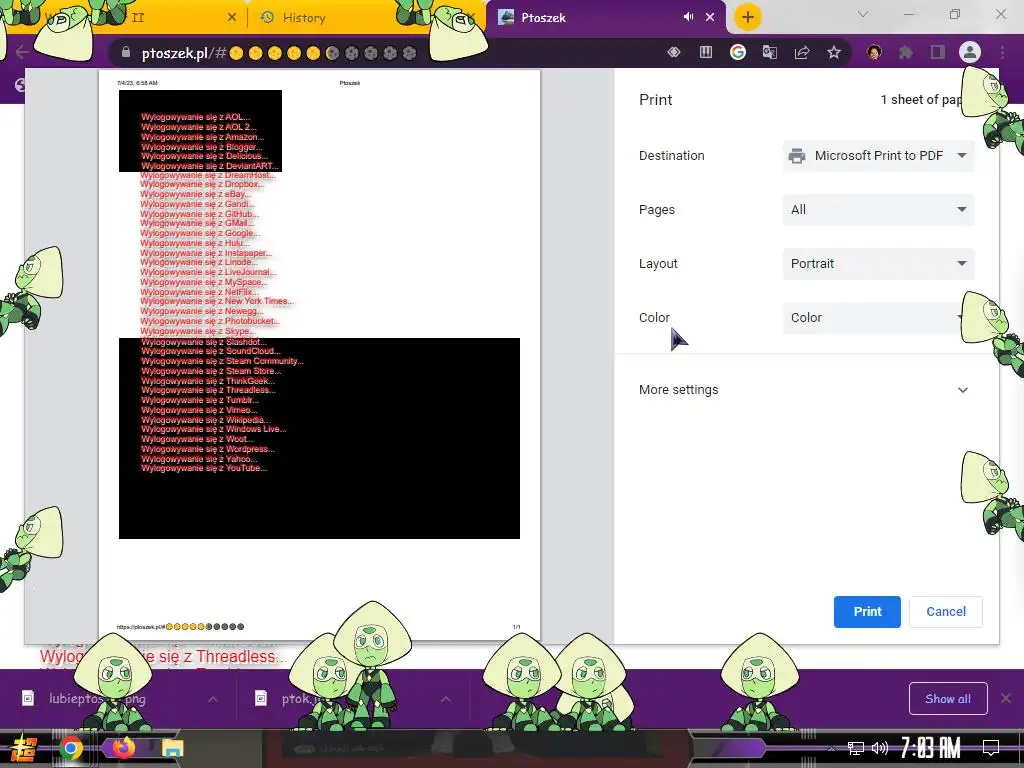This screenshot has height=768, width=1024.
Task: Close the tab left of History
Action: click(232, 18)
